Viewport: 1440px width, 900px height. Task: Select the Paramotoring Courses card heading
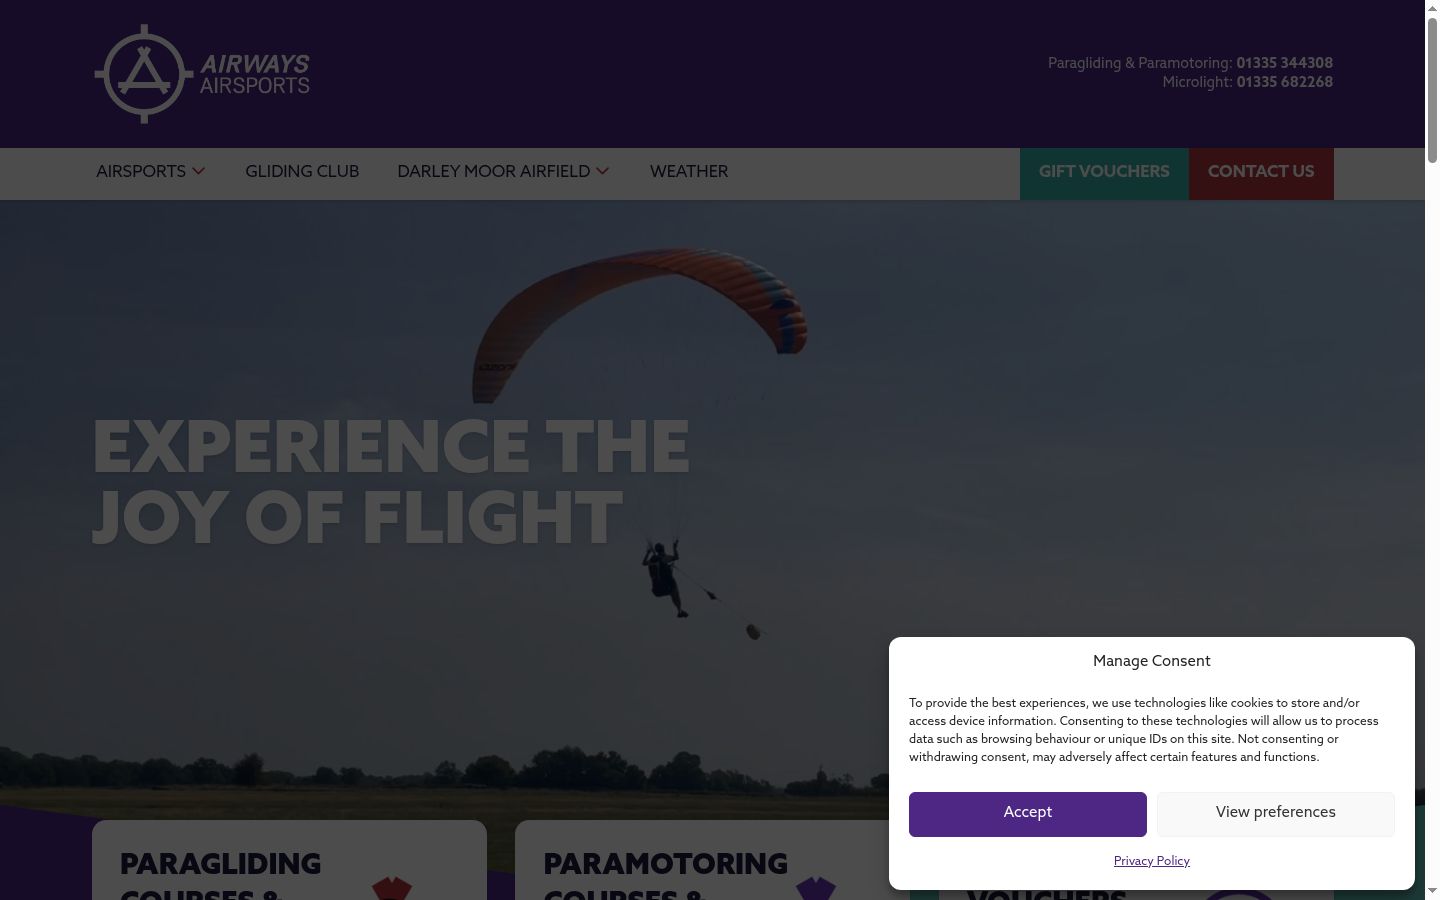(x=665, y=875)
